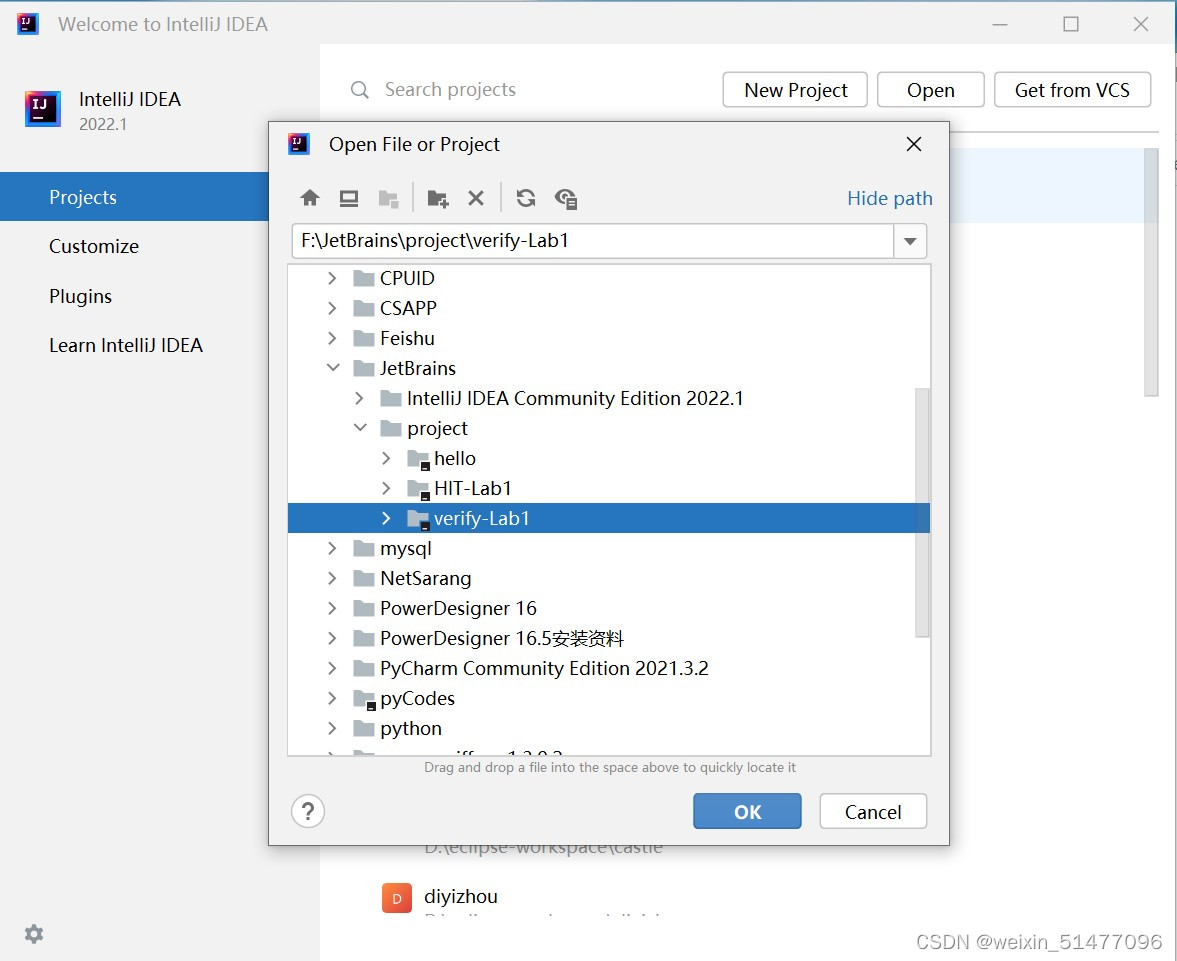Viewport: 1177px width, 961px height.
Task: Expand the PowerDesigner 16 folder
Action: point(332,608)
